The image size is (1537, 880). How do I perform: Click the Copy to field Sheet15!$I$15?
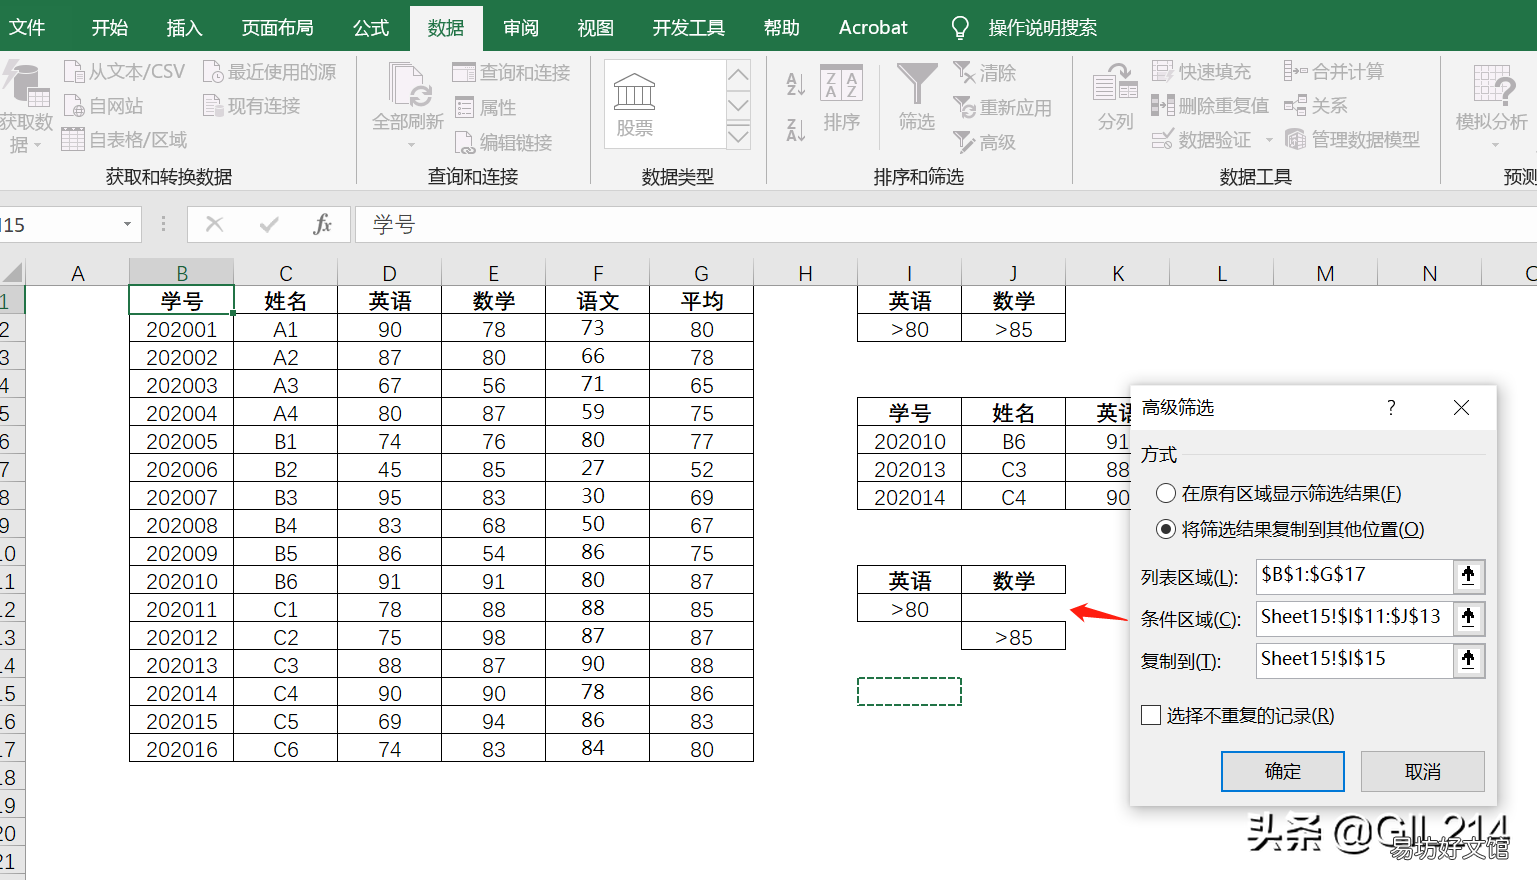click(1354, 659)
